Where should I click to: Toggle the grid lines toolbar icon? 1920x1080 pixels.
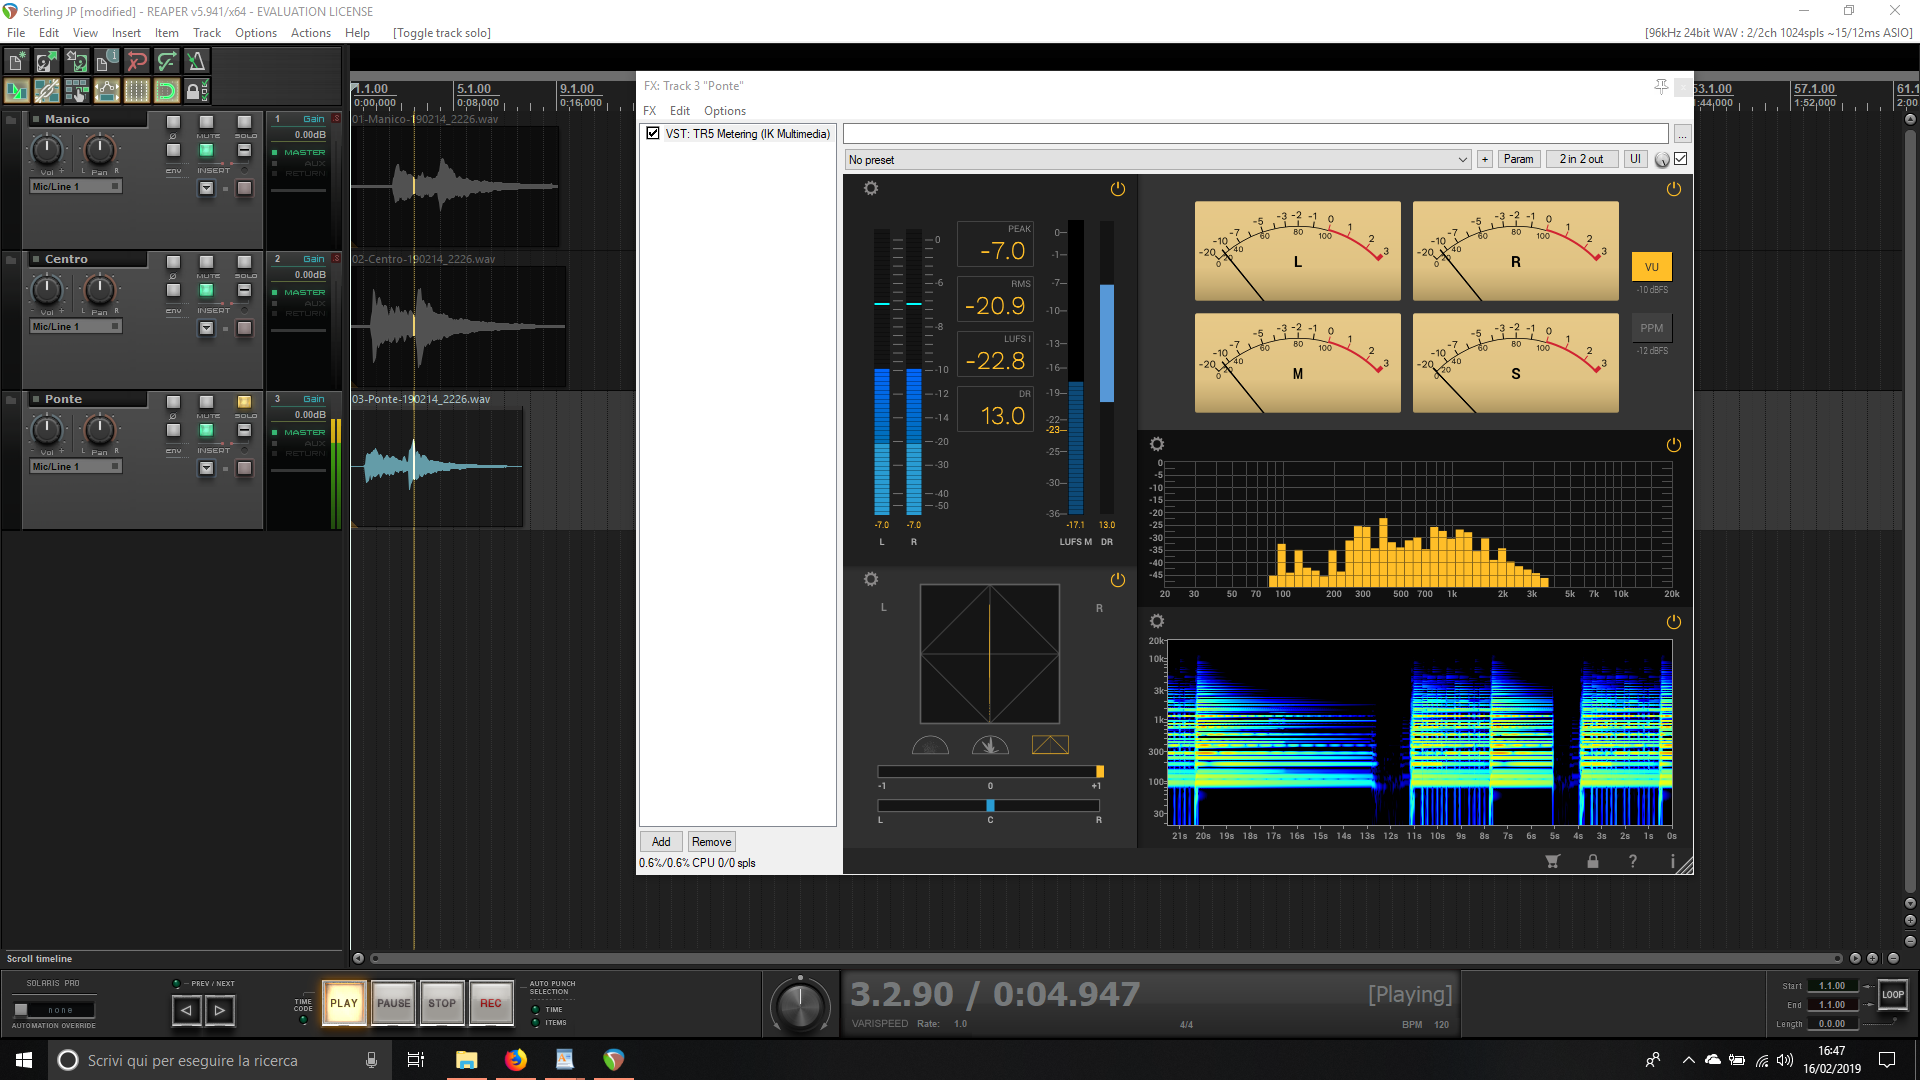(x=136, y=91)
